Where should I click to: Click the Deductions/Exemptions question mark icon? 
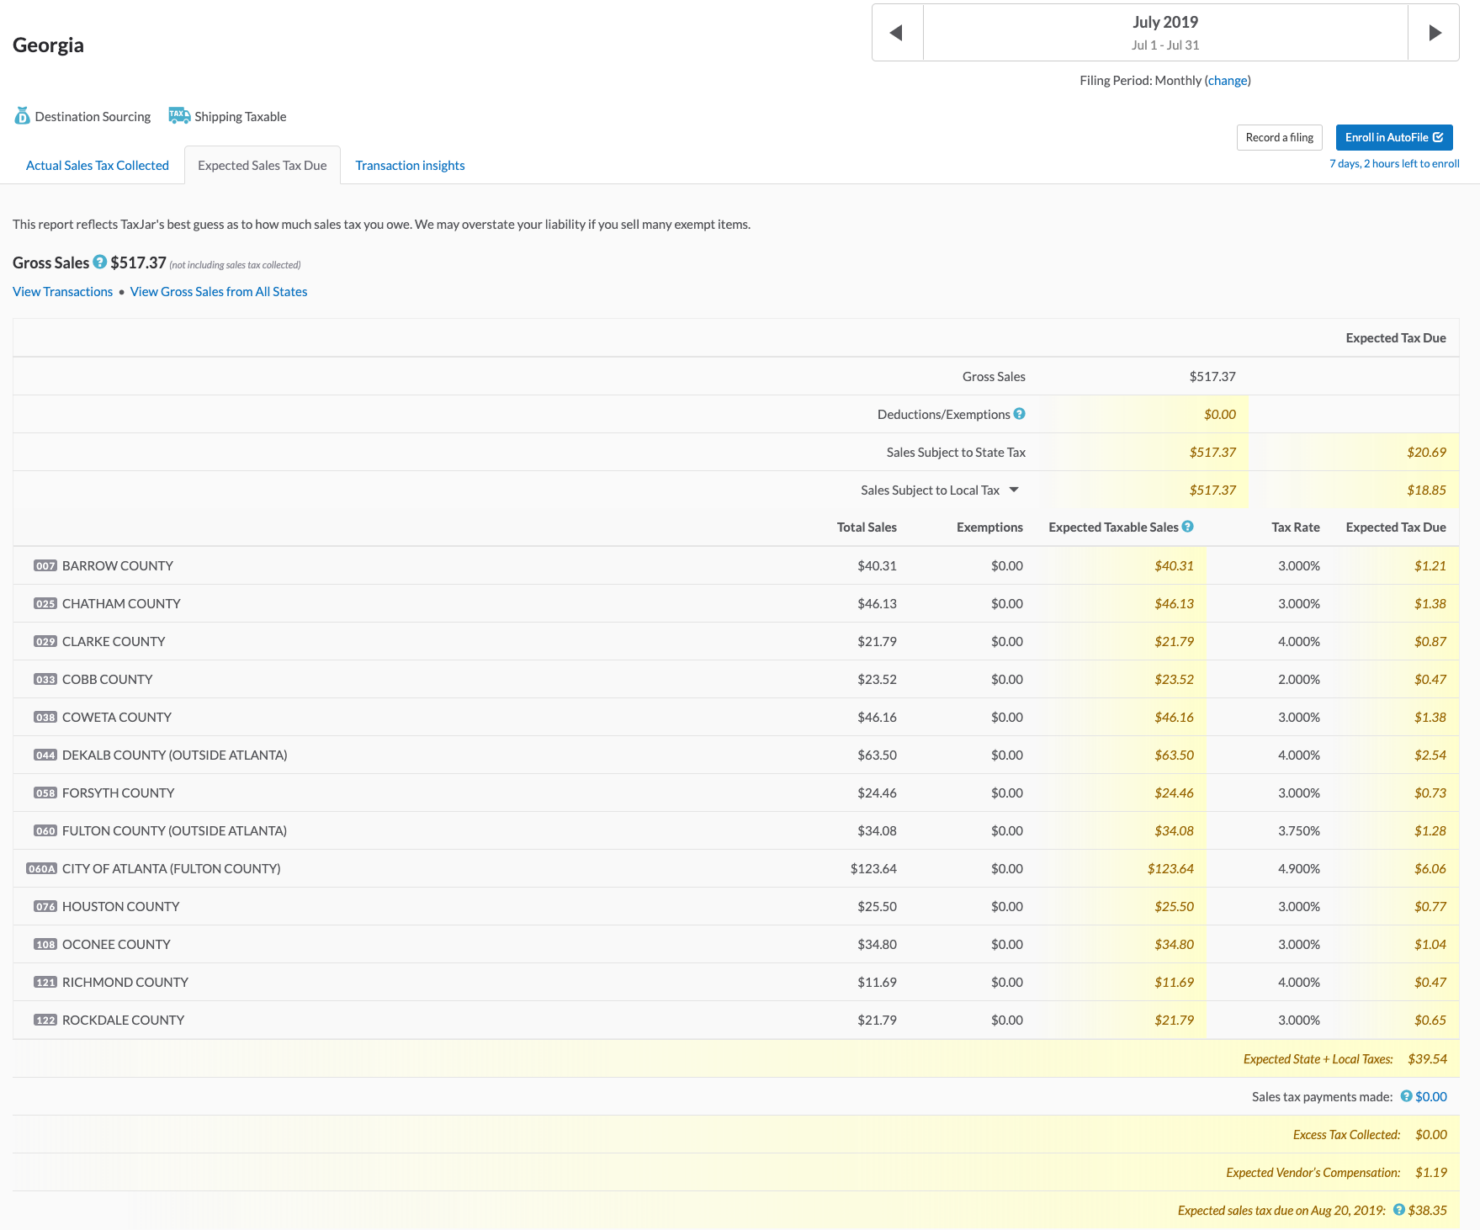(1021, 413)
